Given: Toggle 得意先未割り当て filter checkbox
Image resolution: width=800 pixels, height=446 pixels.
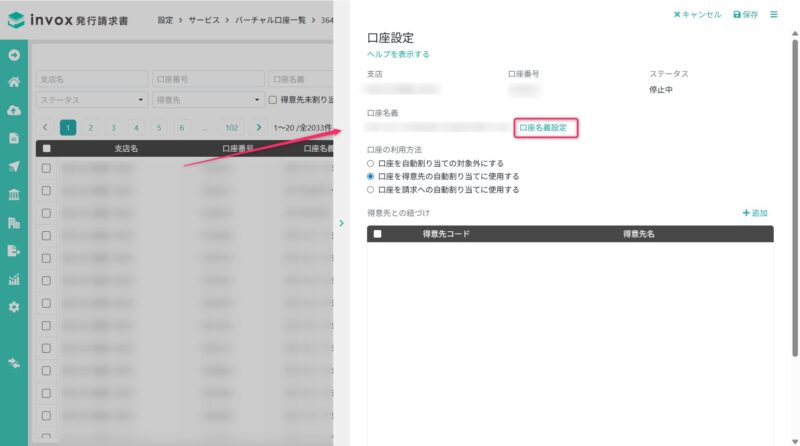Looking at the screenshot, I should point(273,100).
